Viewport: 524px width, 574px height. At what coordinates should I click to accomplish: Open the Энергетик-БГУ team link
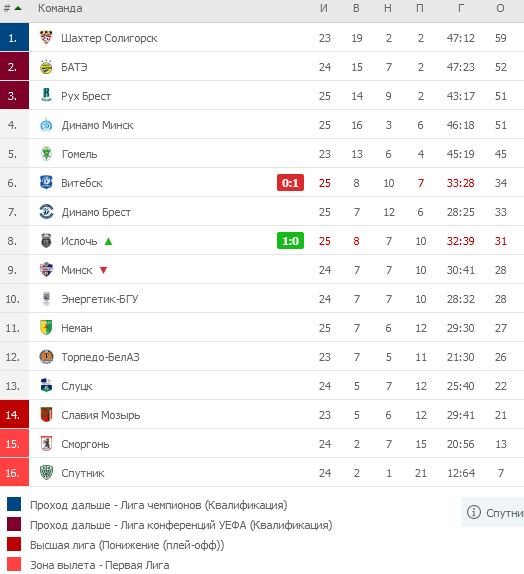tap(100, 299)
